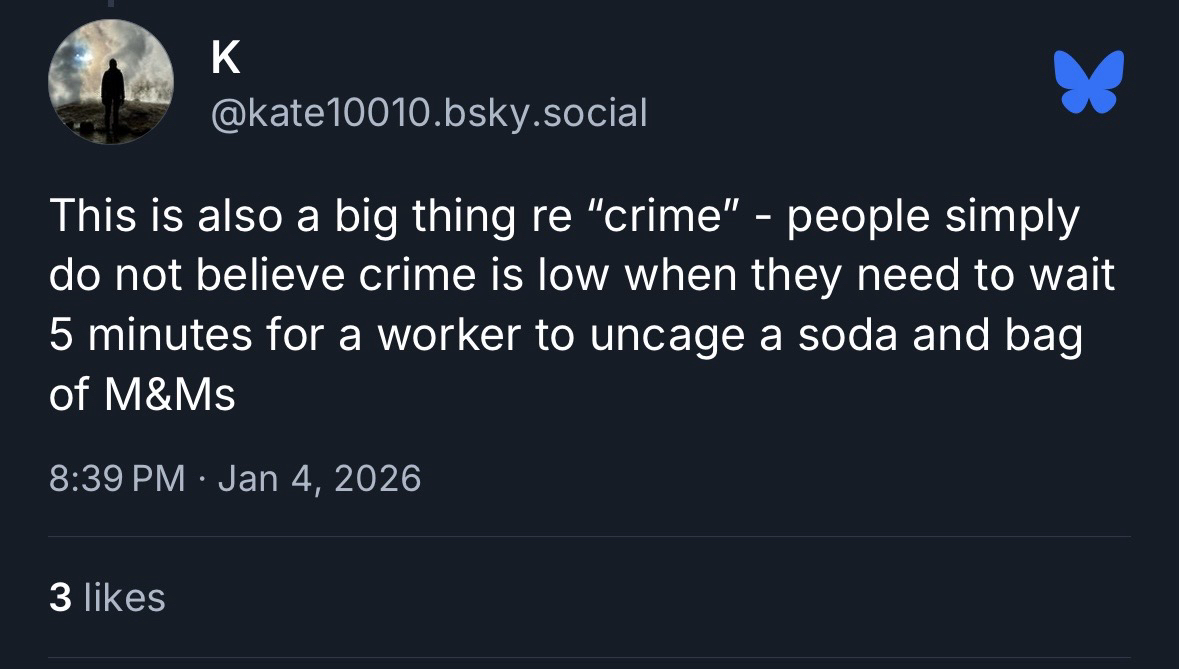Click the dot between time and date
This screenshot has height=669, width=1179.
(x=202, y=478)
